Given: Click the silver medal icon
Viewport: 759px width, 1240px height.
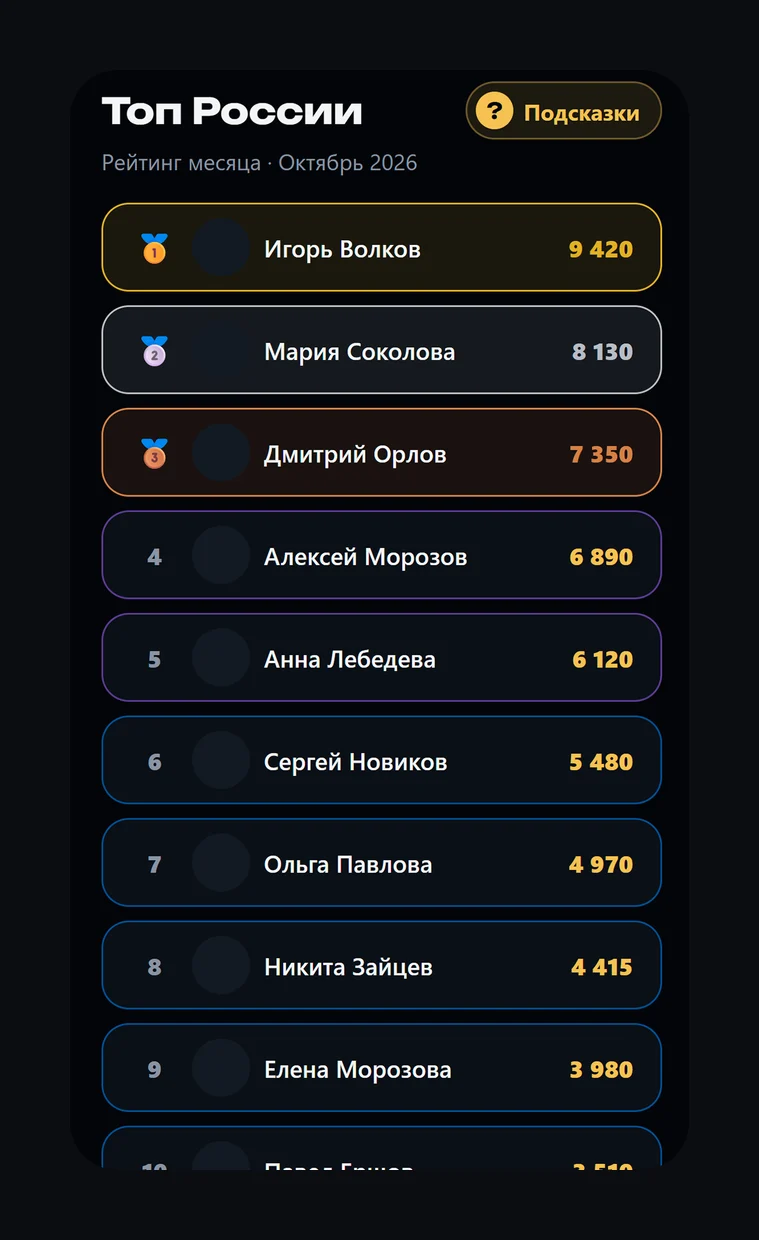Looking at the screenshot, I should coord(154,351).
